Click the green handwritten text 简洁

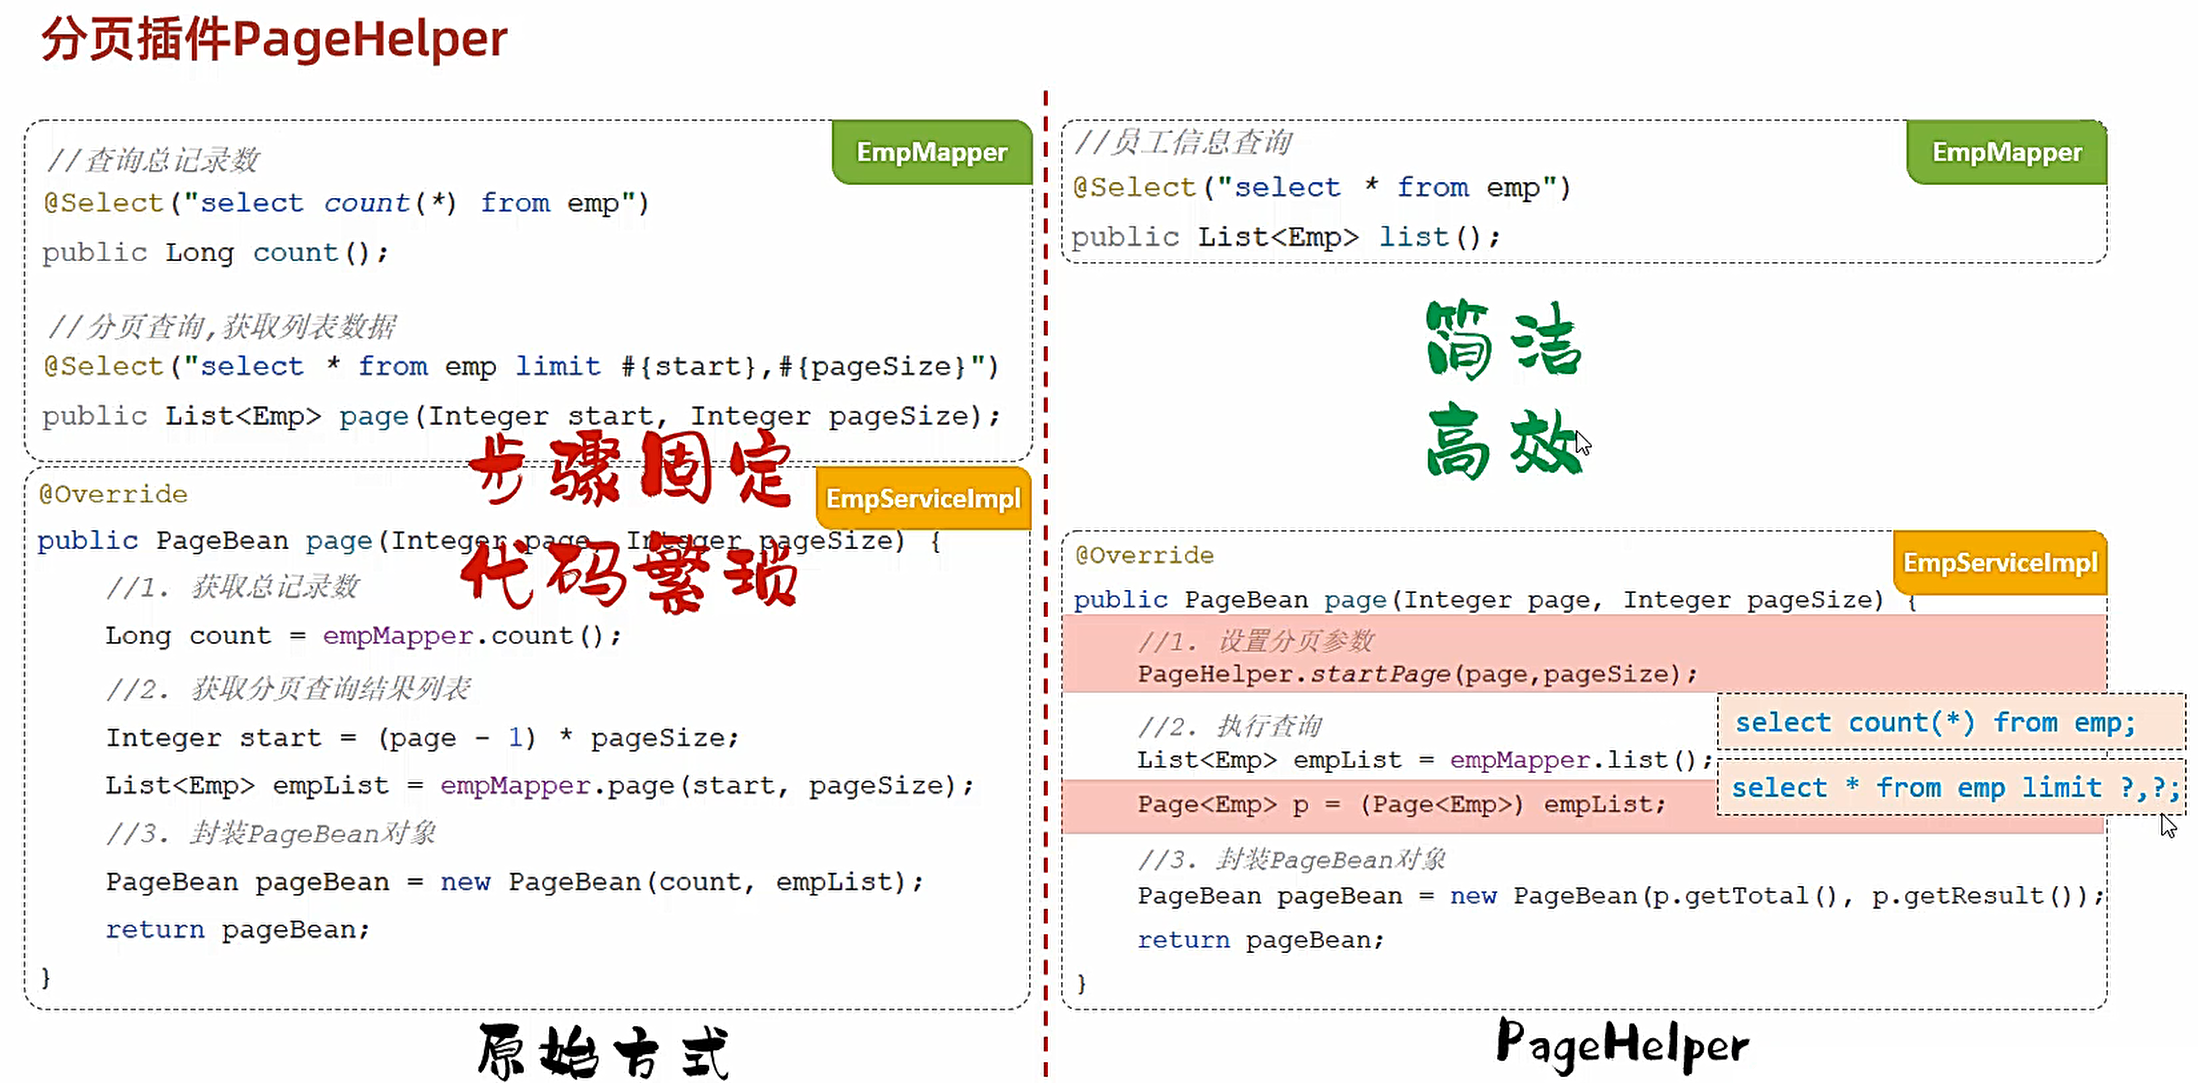click(x=1503, y=340)
